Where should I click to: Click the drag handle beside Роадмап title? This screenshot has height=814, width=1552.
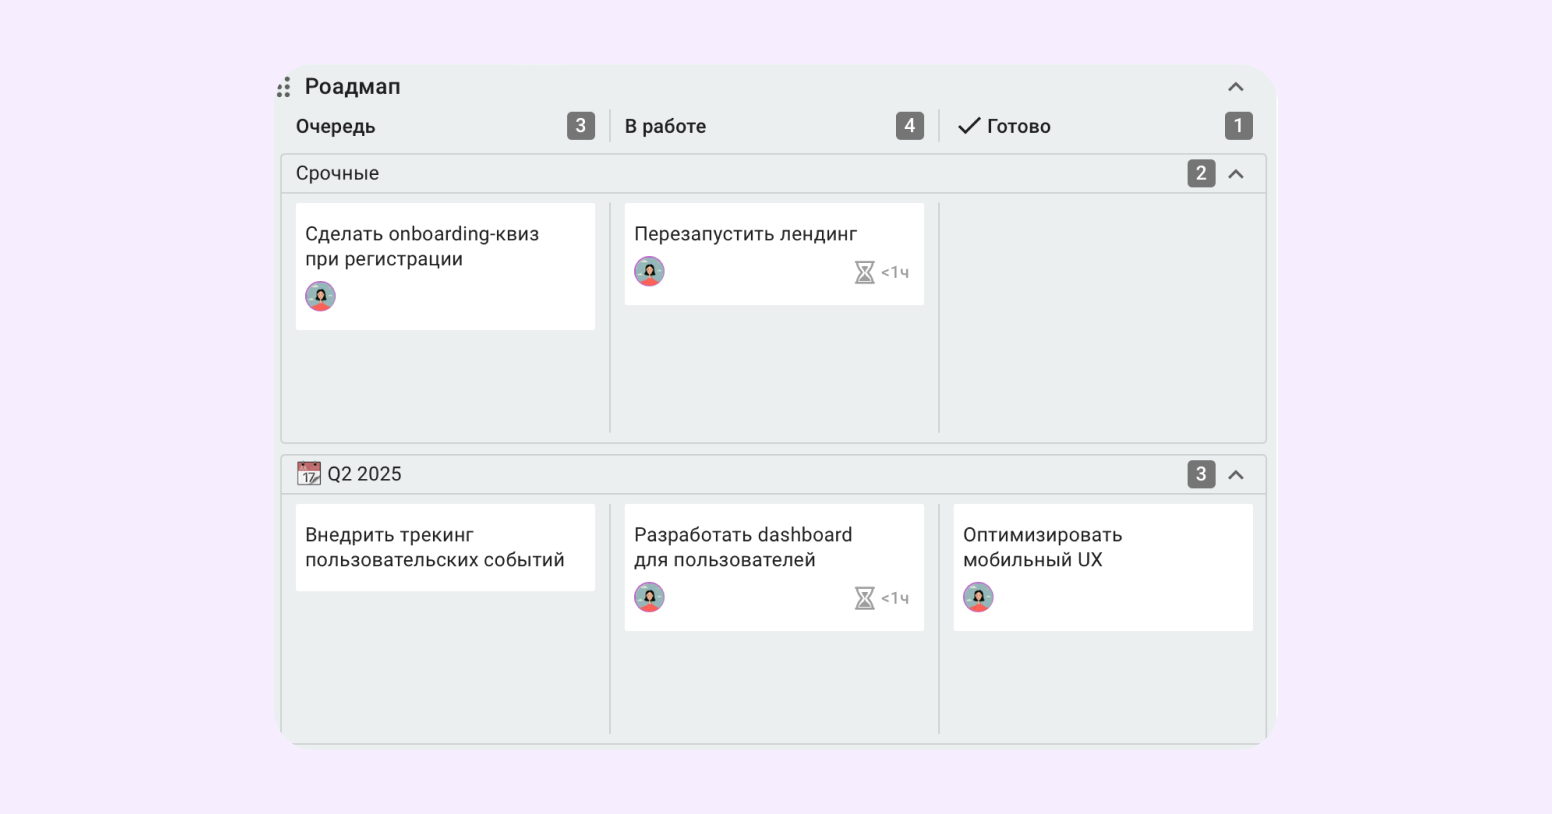click(284, 87)
